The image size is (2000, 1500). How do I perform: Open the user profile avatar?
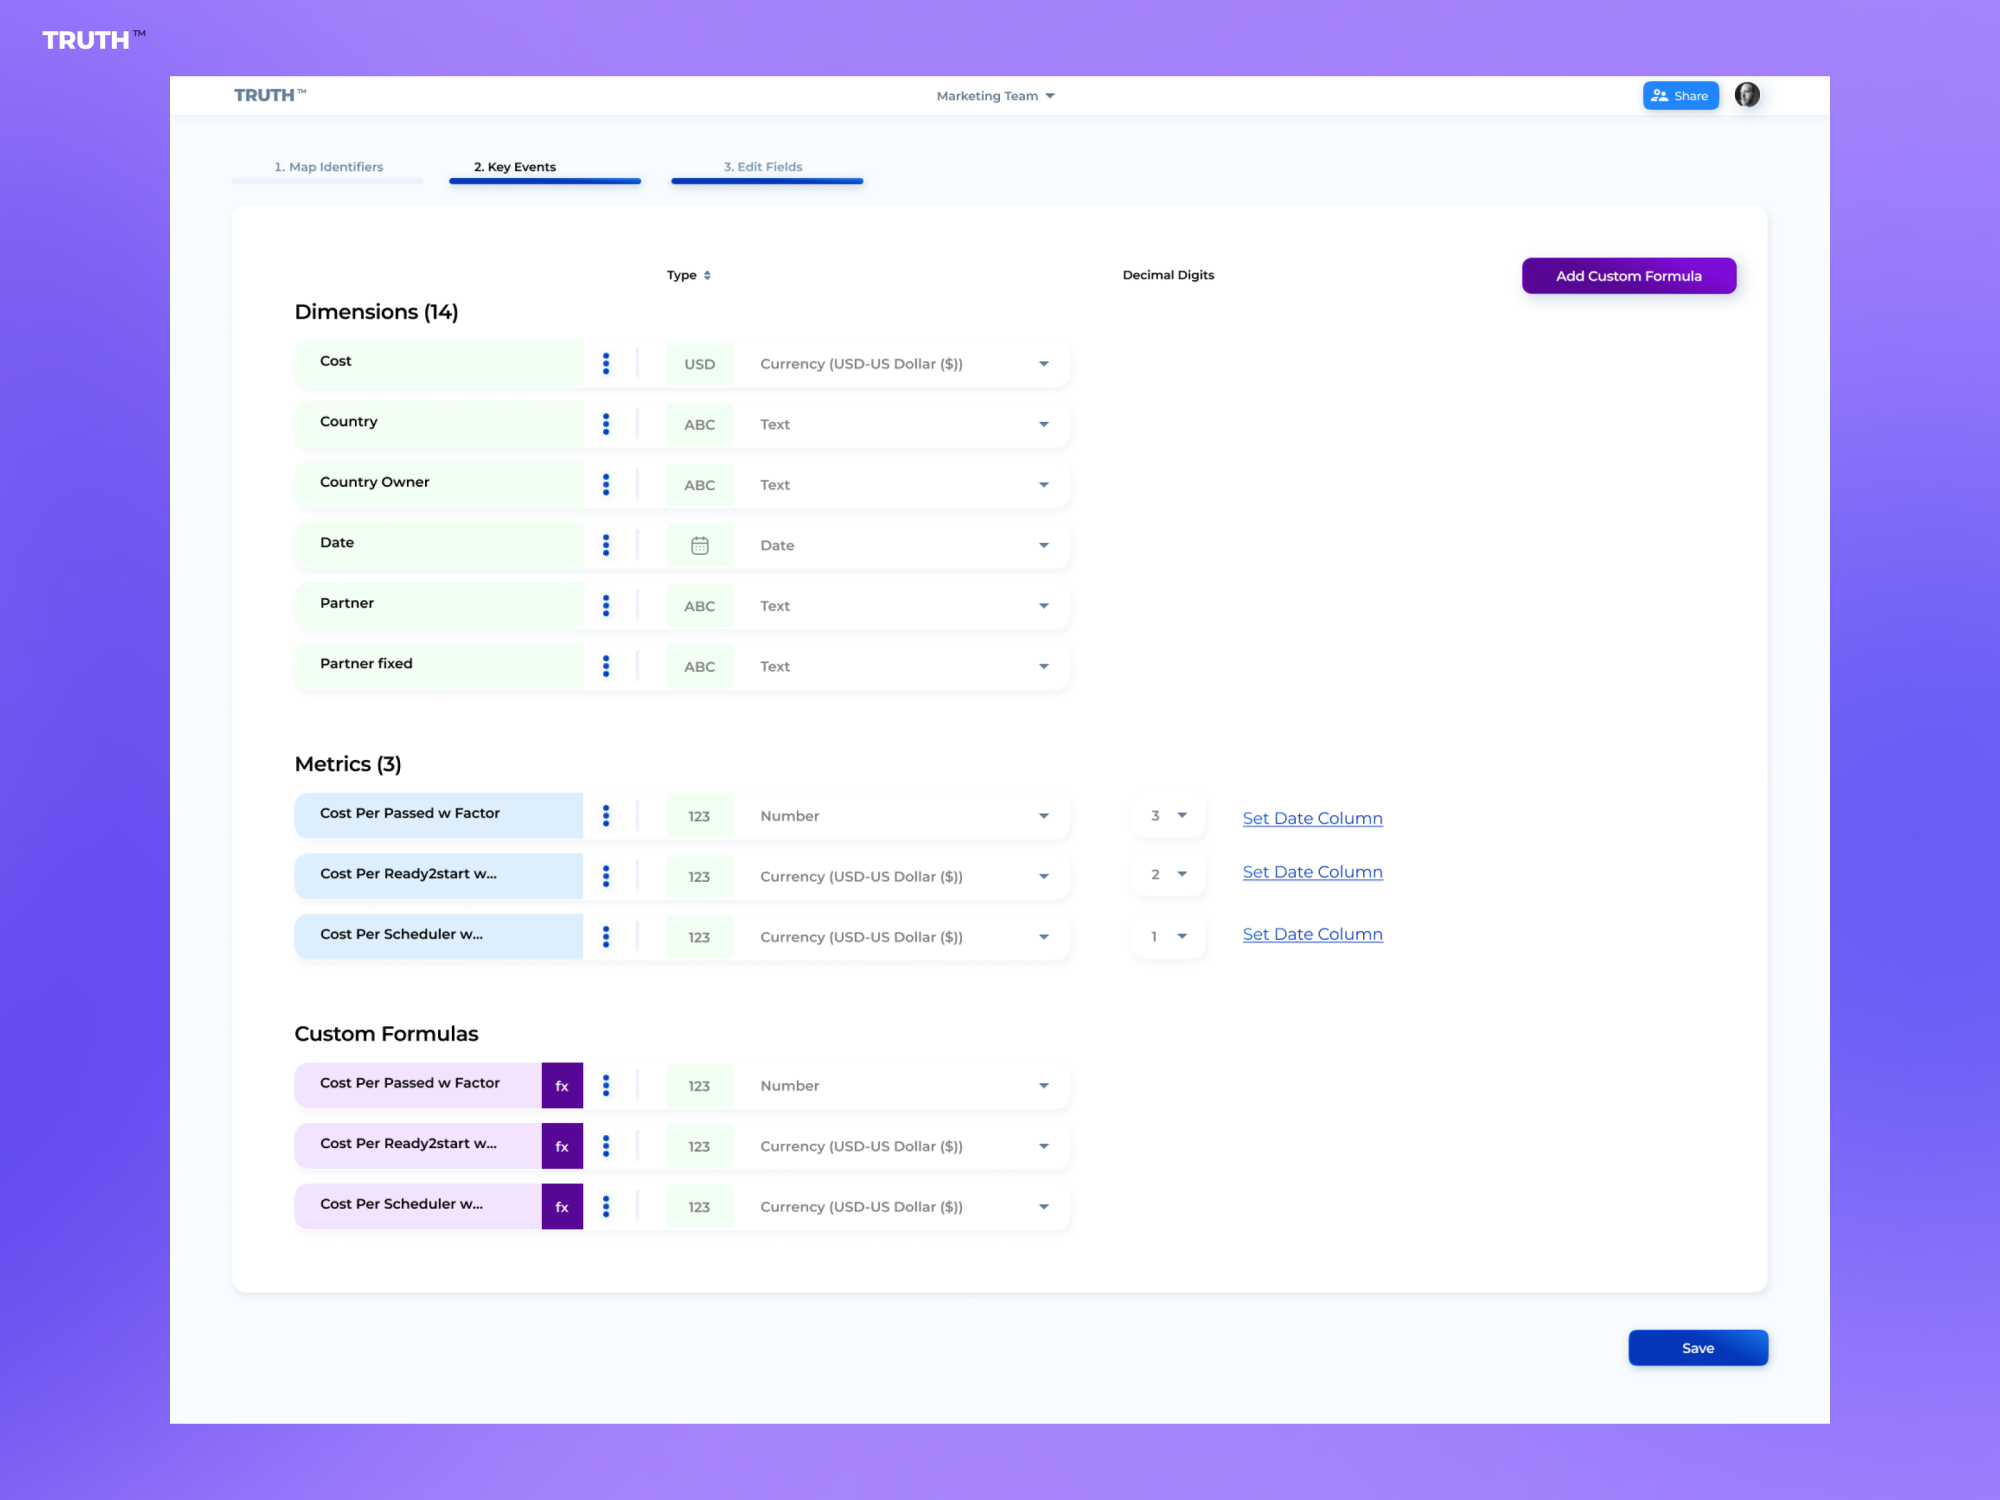click(x=1747, y=95)
